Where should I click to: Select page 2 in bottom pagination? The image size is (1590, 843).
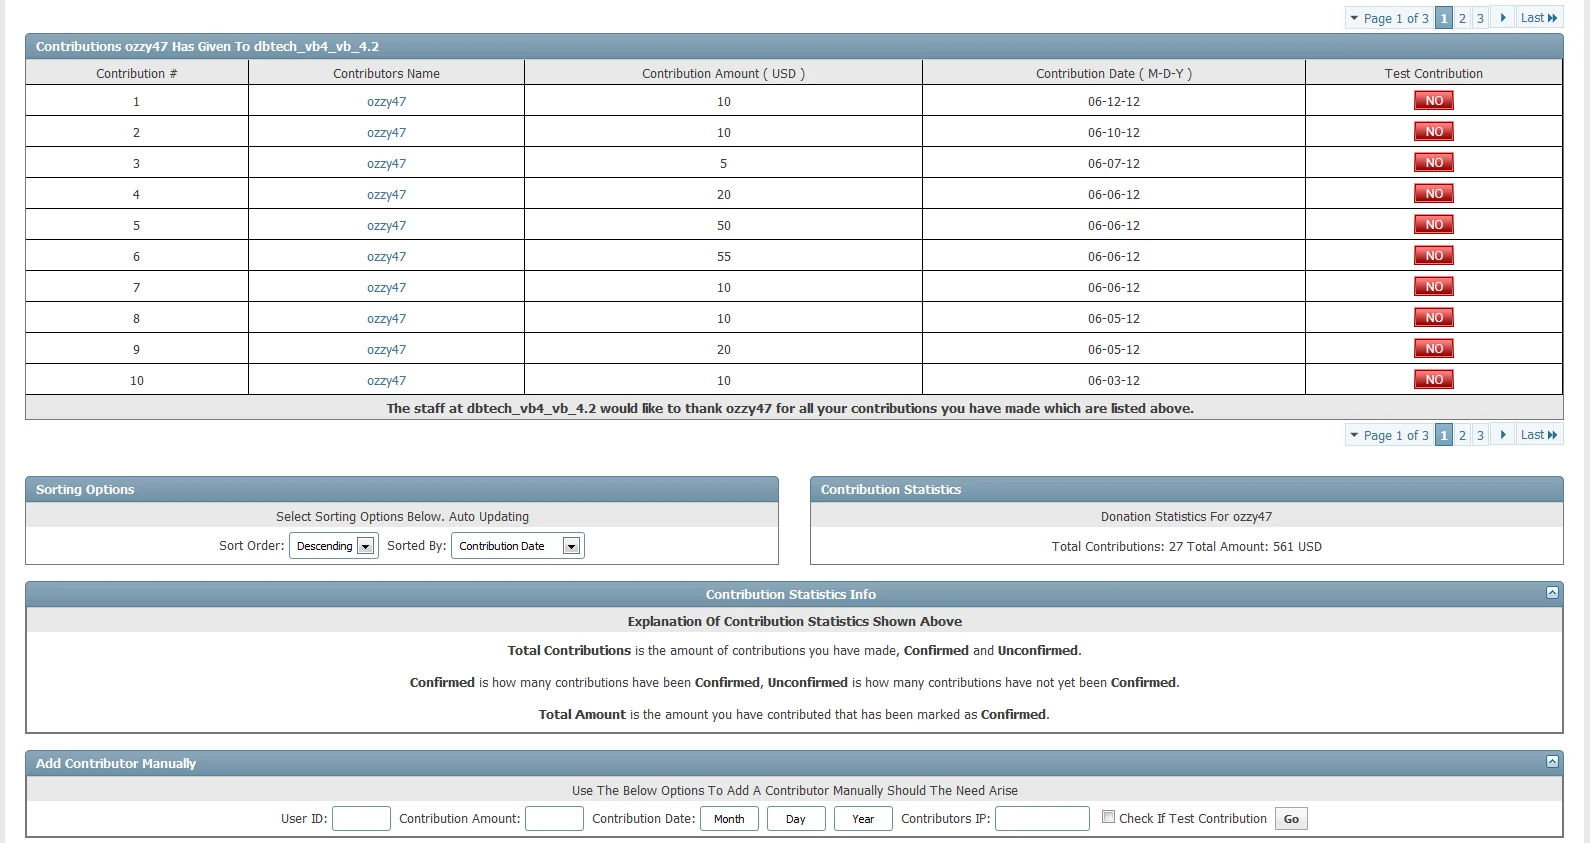[1462, 435]
